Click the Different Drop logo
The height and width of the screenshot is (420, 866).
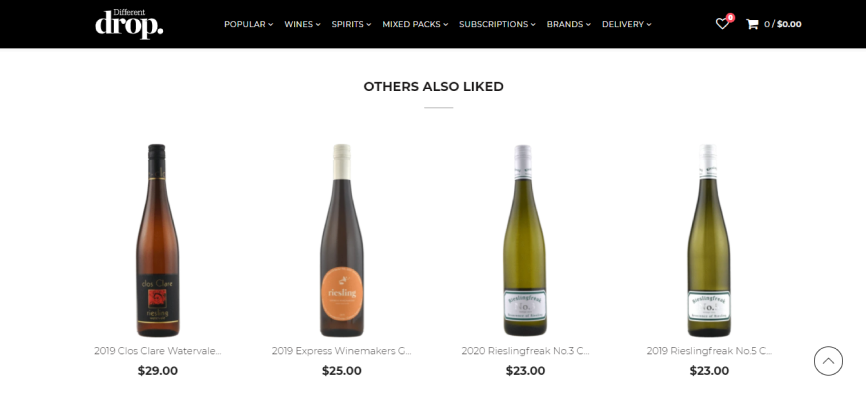click(129, 24)
